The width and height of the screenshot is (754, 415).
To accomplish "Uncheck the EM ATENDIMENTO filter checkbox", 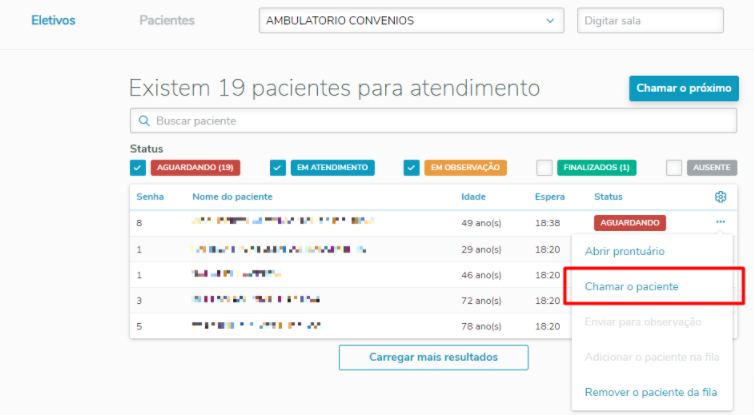I will [x=277, y=168].
